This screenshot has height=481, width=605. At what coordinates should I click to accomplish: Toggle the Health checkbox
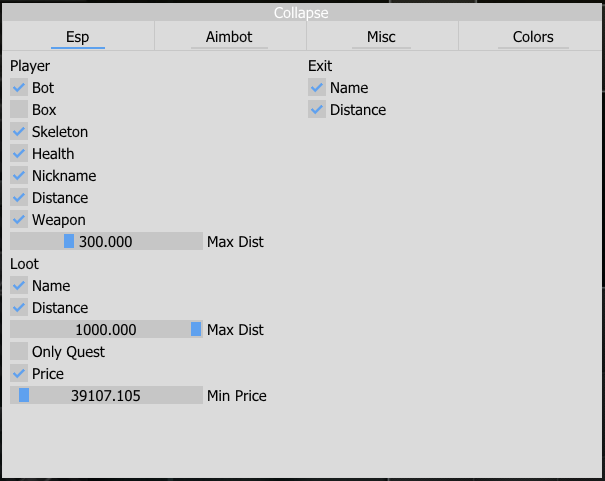[19, 154]
